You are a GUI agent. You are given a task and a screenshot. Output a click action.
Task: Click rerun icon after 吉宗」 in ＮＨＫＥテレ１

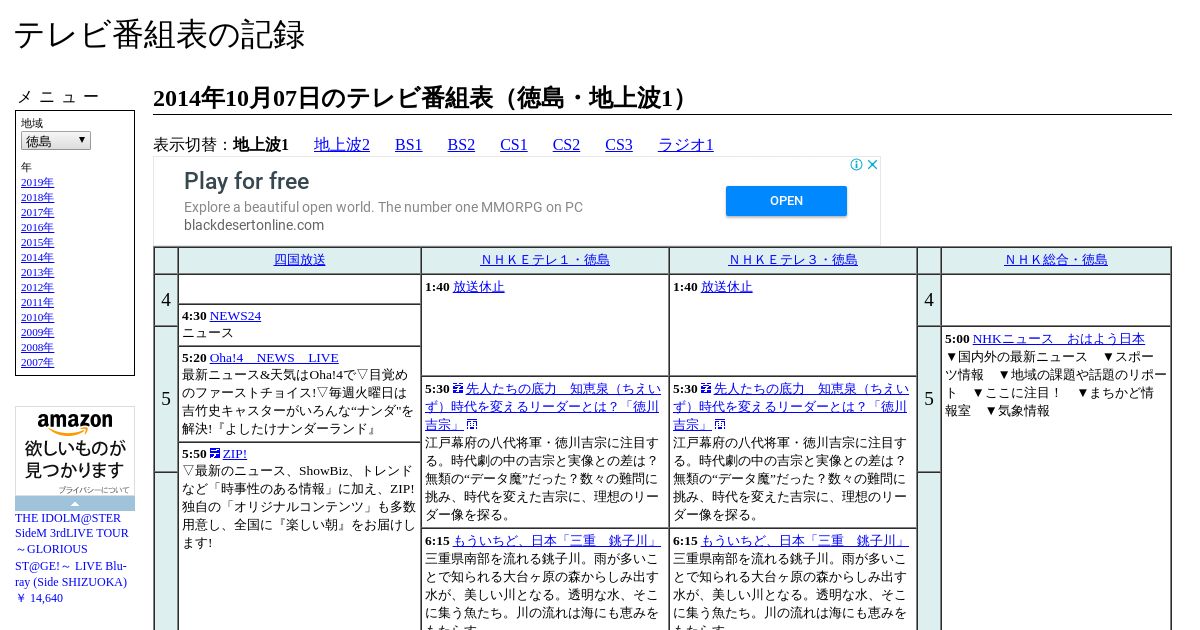tap(472, 425)
